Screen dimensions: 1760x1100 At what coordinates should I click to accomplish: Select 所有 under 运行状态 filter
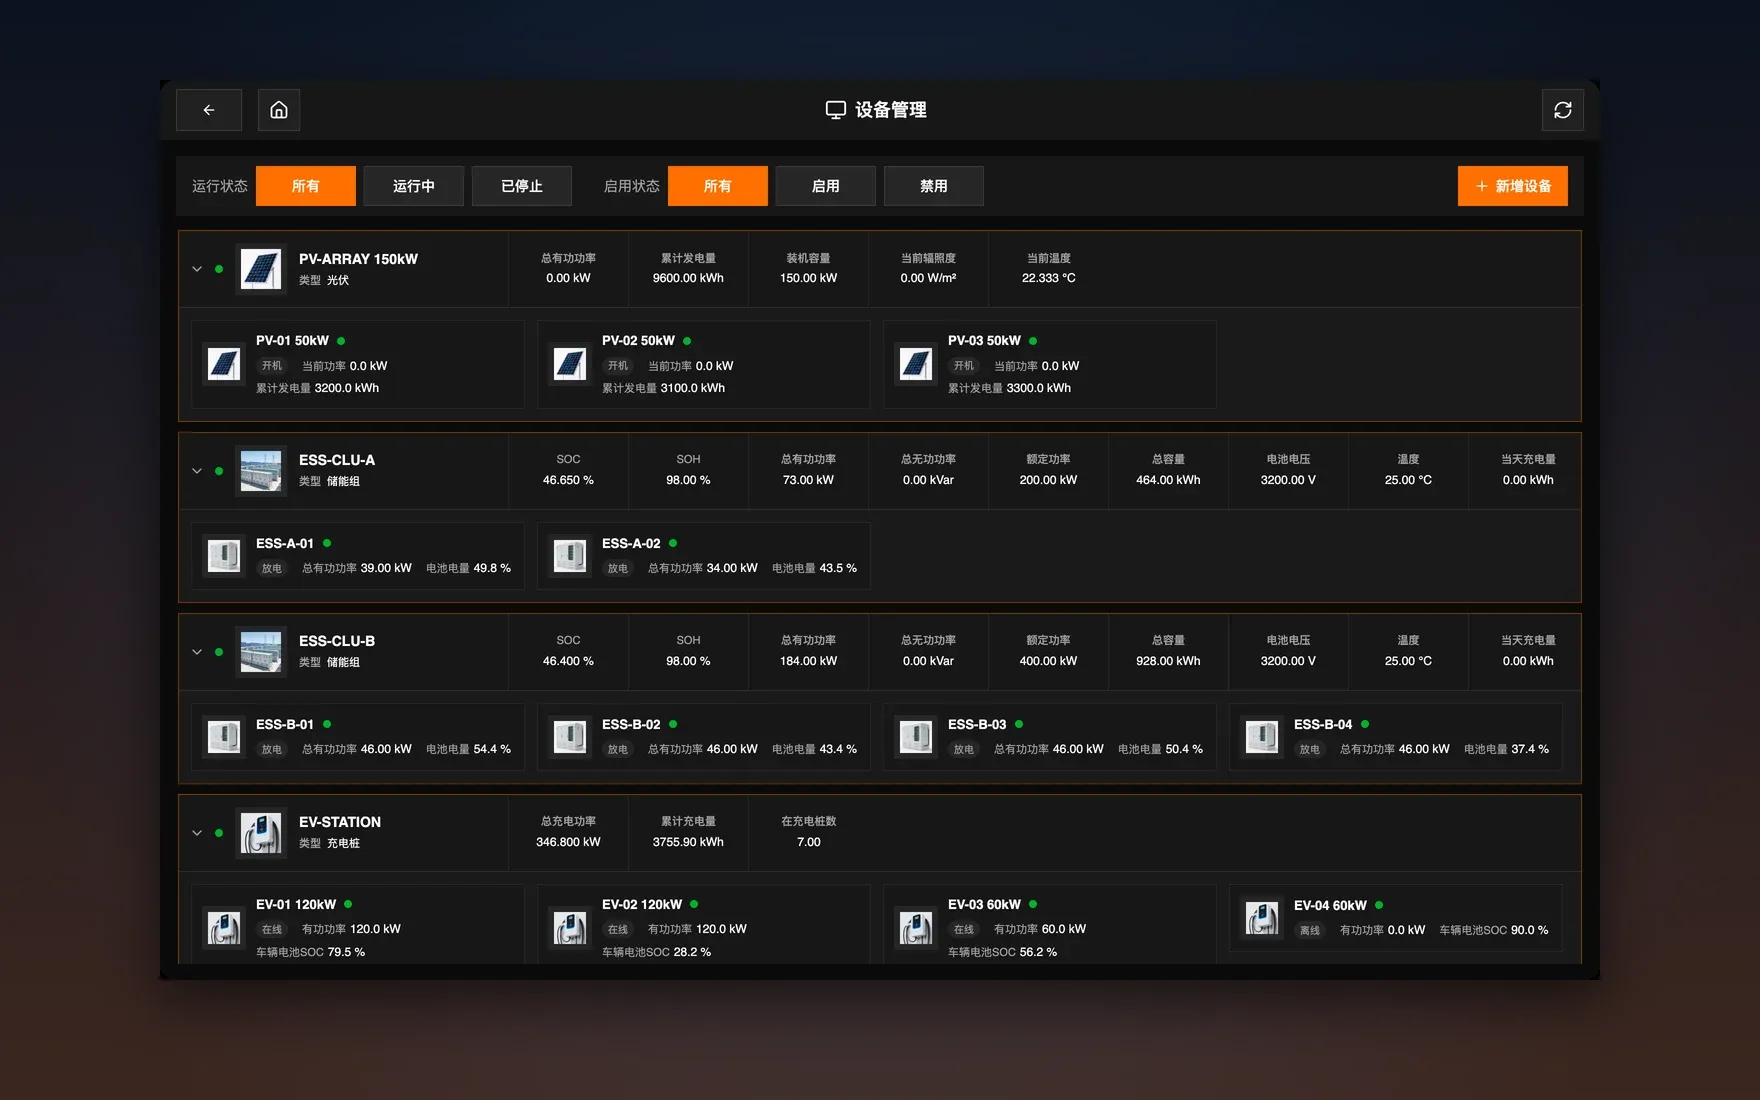pyautogui.click(x=306, y=186)
